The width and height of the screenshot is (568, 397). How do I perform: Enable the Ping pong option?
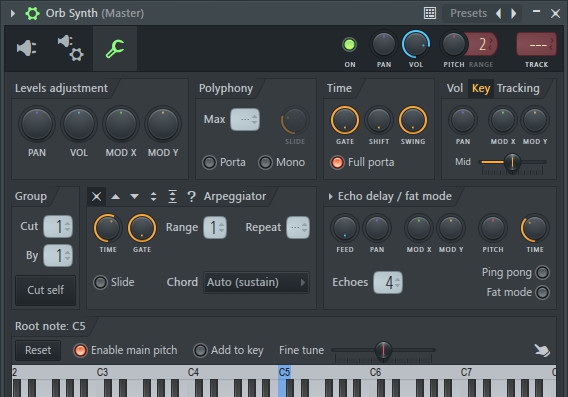point(542,272)
